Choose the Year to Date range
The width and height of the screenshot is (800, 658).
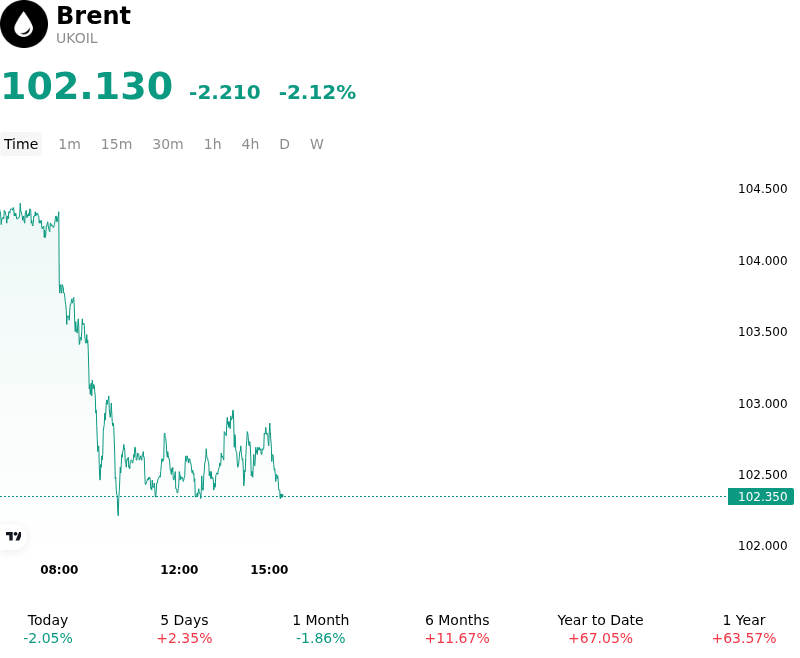[x=601, y=629]
